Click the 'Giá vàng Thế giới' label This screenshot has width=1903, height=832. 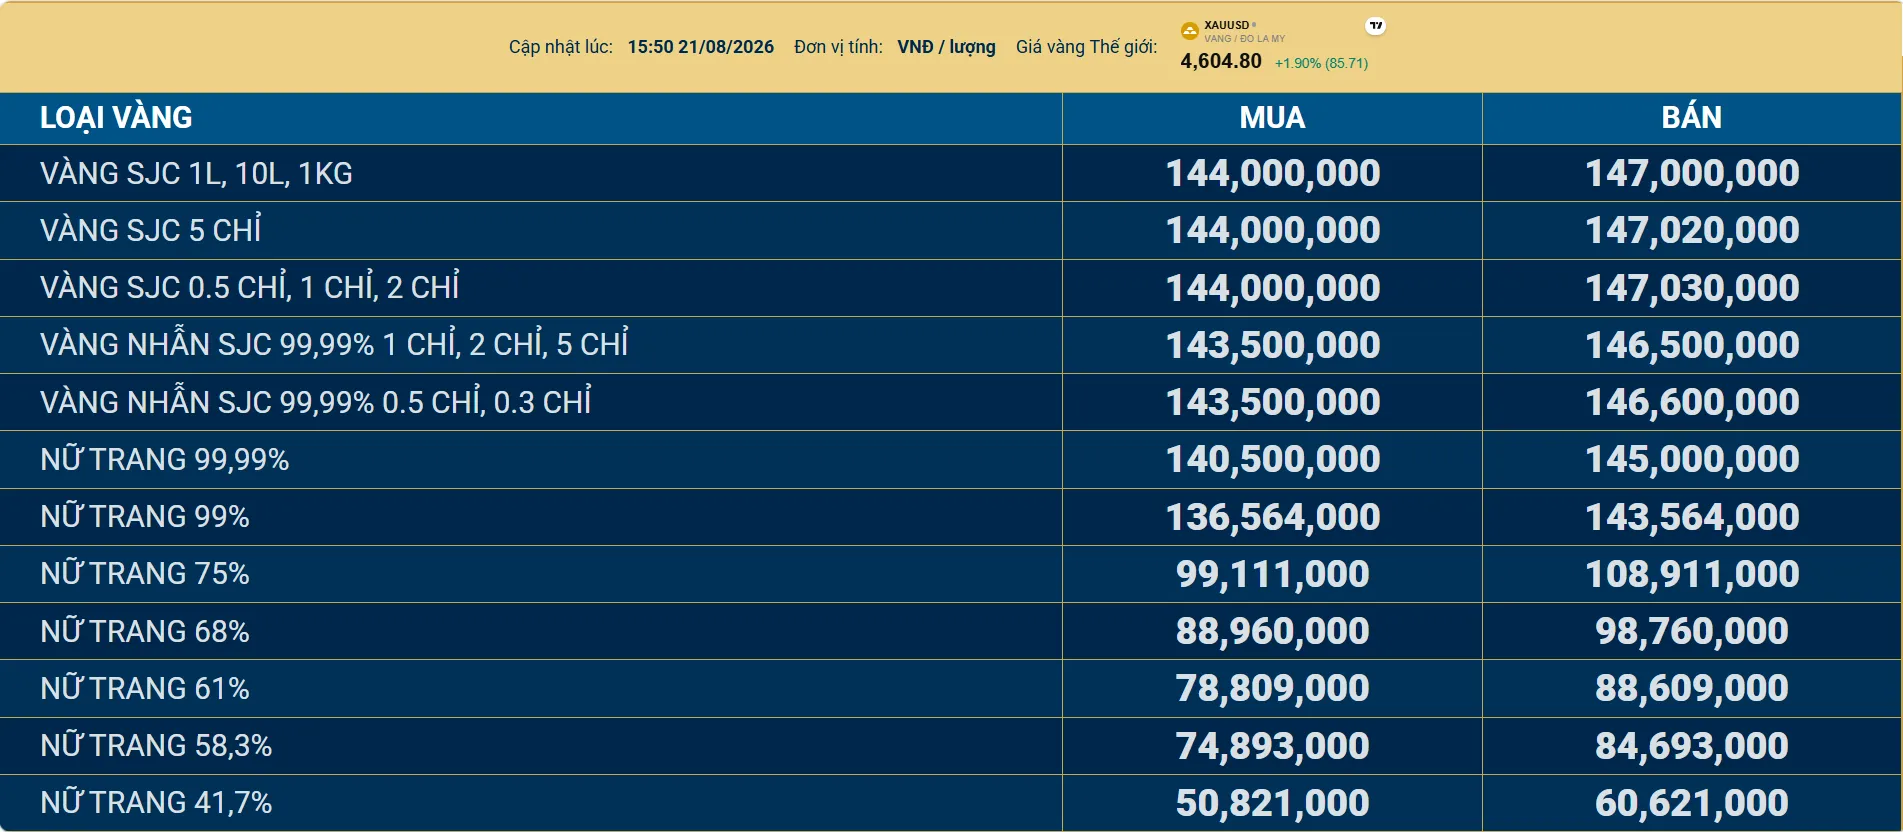pos(1086,47)
